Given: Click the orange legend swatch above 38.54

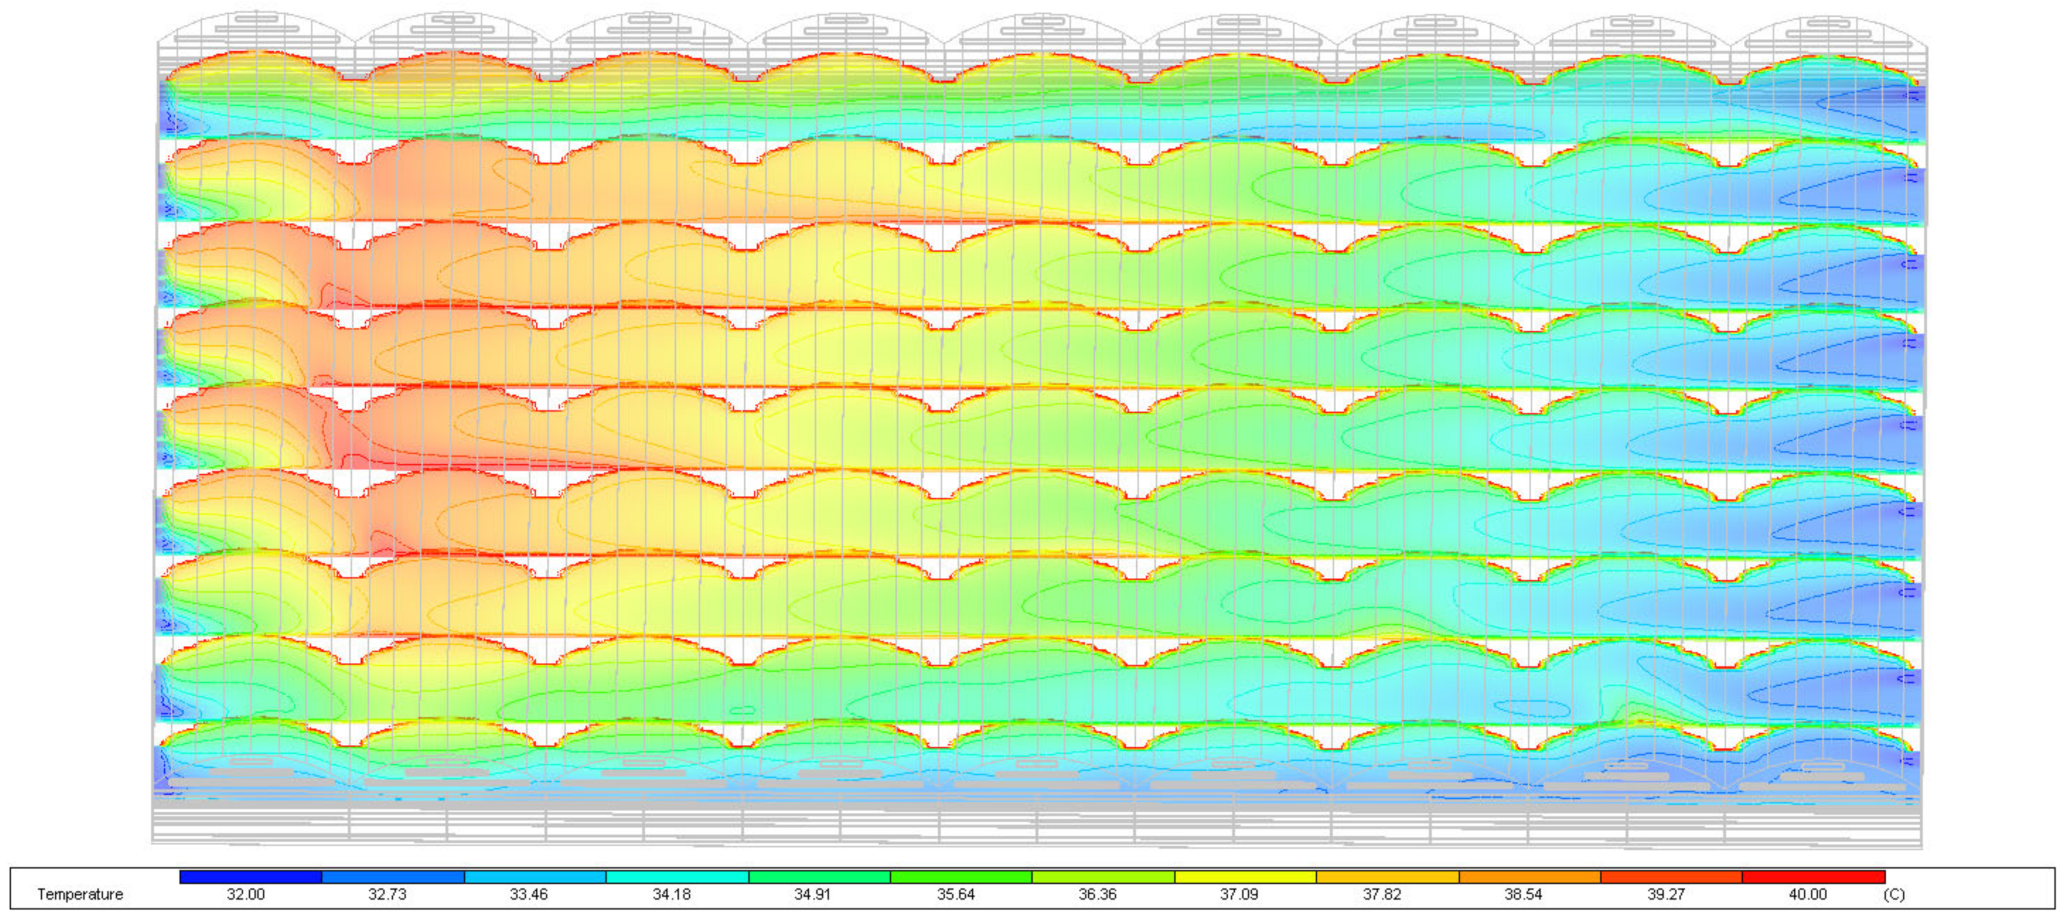Looking at the screenshot, I should click(1529, 877).
